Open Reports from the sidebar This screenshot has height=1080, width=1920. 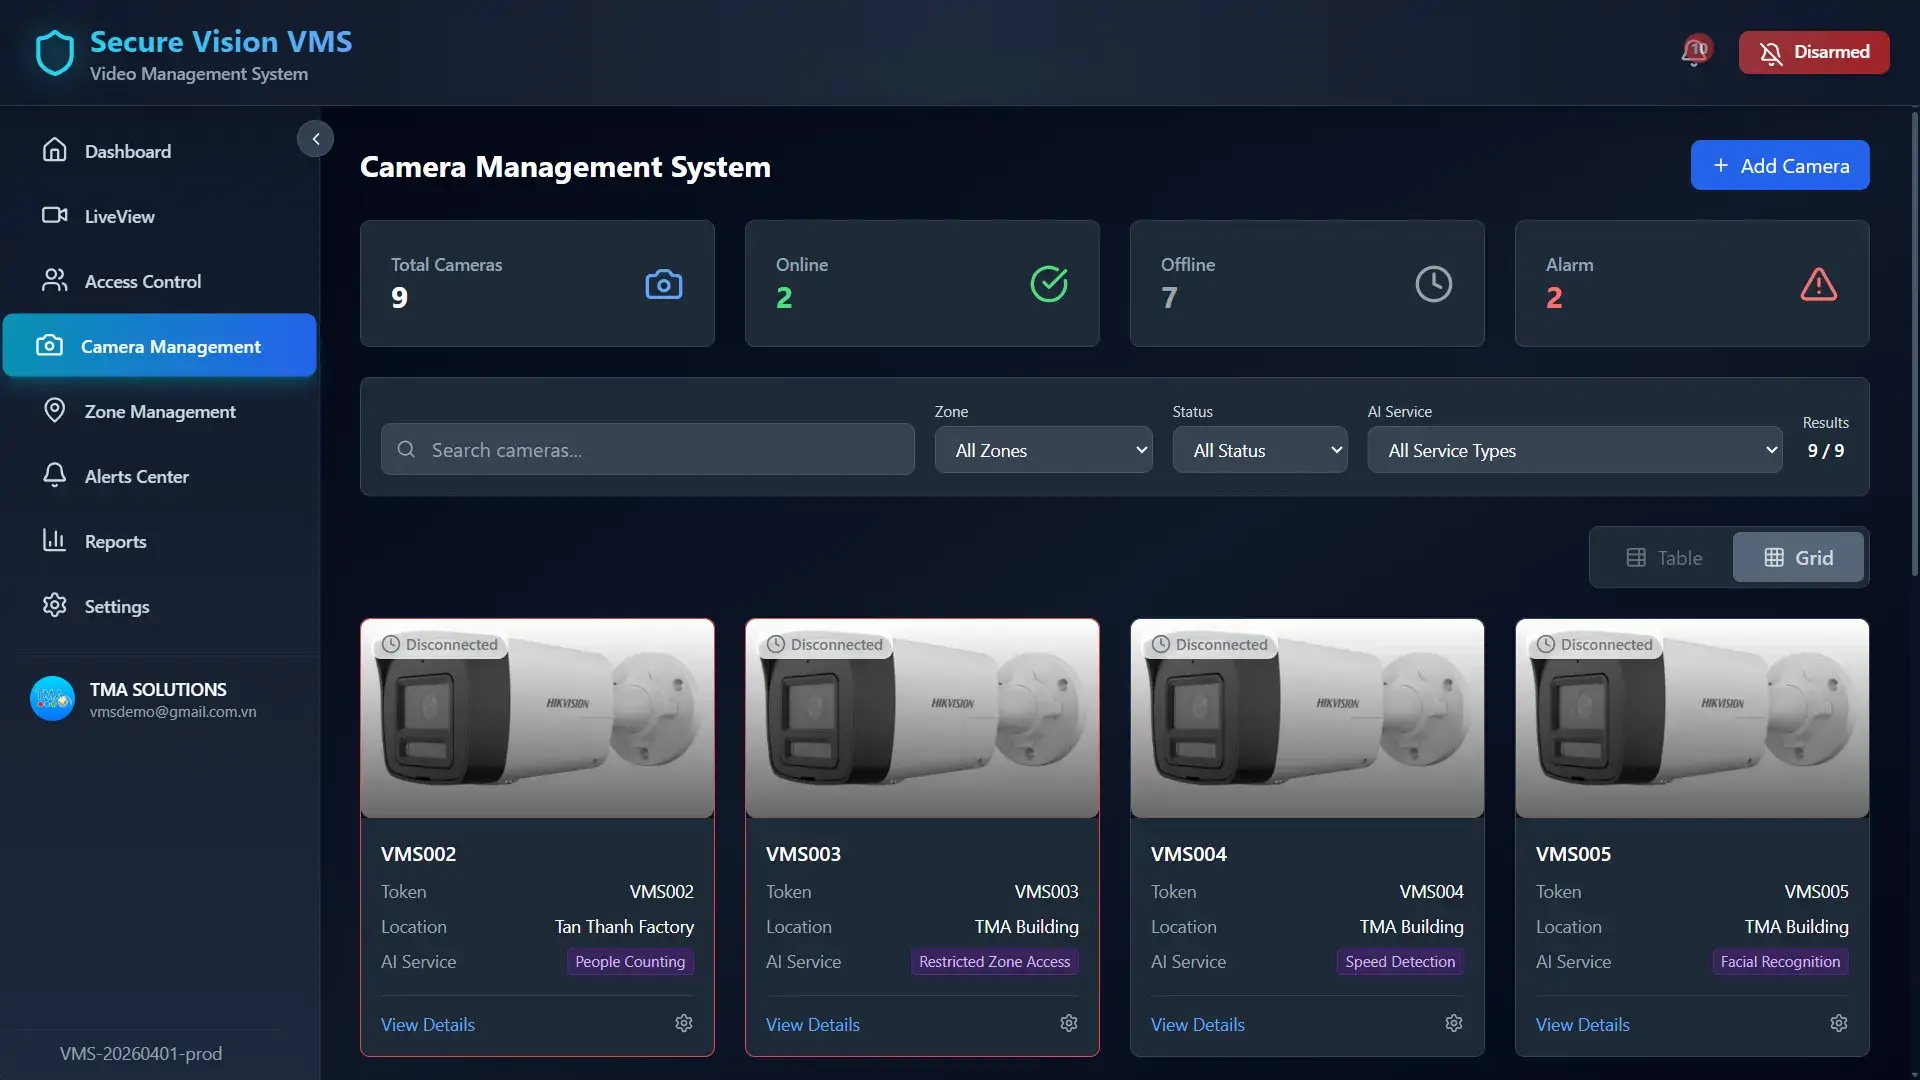pyautogui.click(x=160, y=541)
